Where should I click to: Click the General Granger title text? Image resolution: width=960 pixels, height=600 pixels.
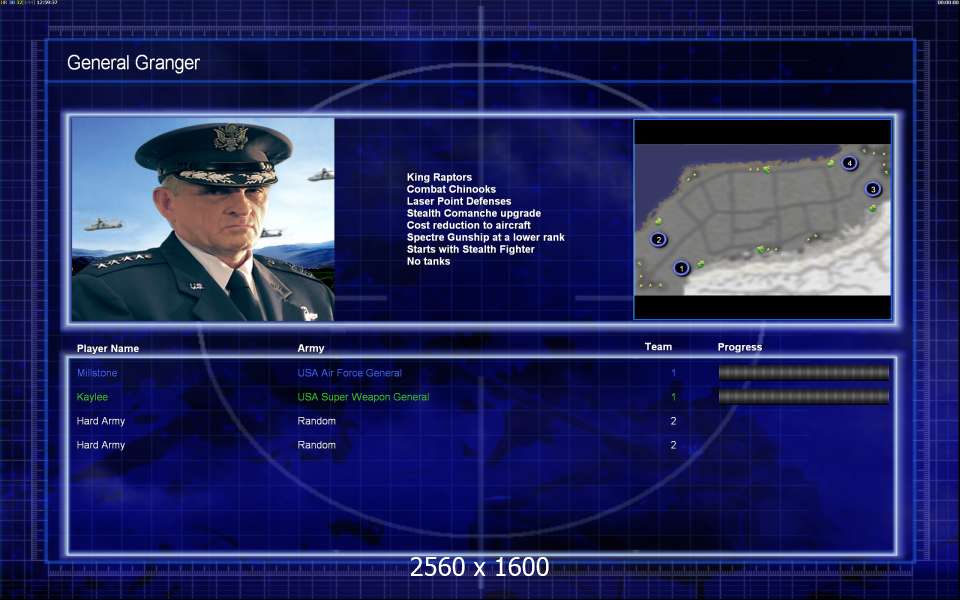pos(133,62)
